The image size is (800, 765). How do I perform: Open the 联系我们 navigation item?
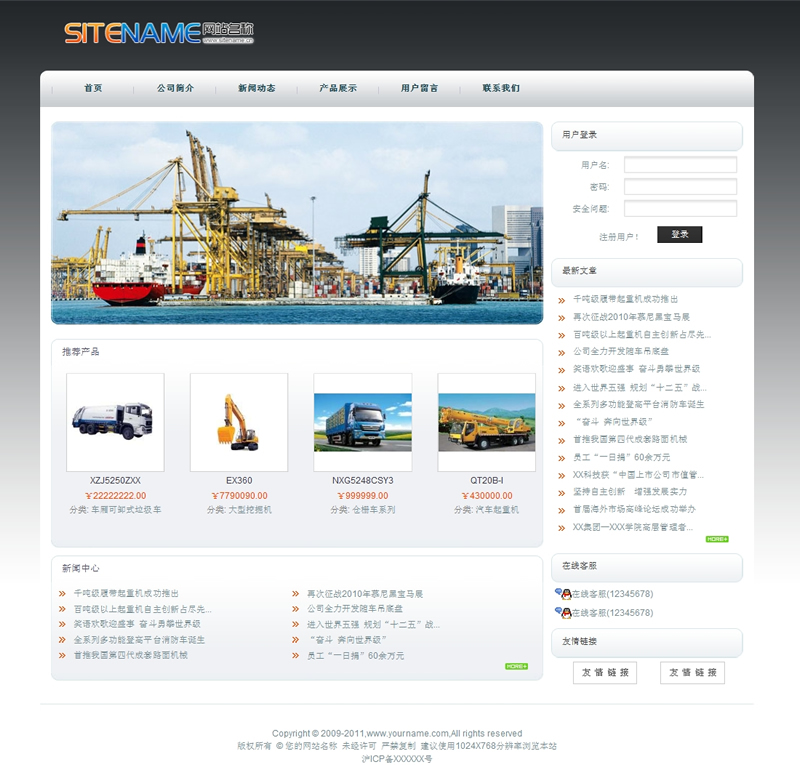point(501,88)
